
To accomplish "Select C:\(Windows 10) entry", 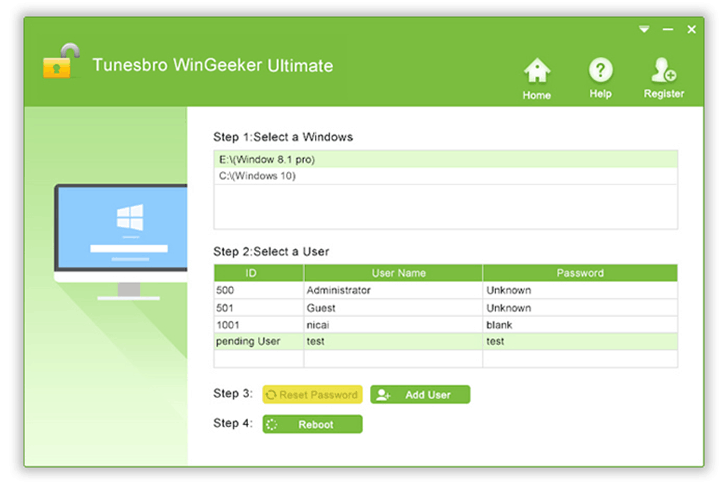I will tap(445, 176).
